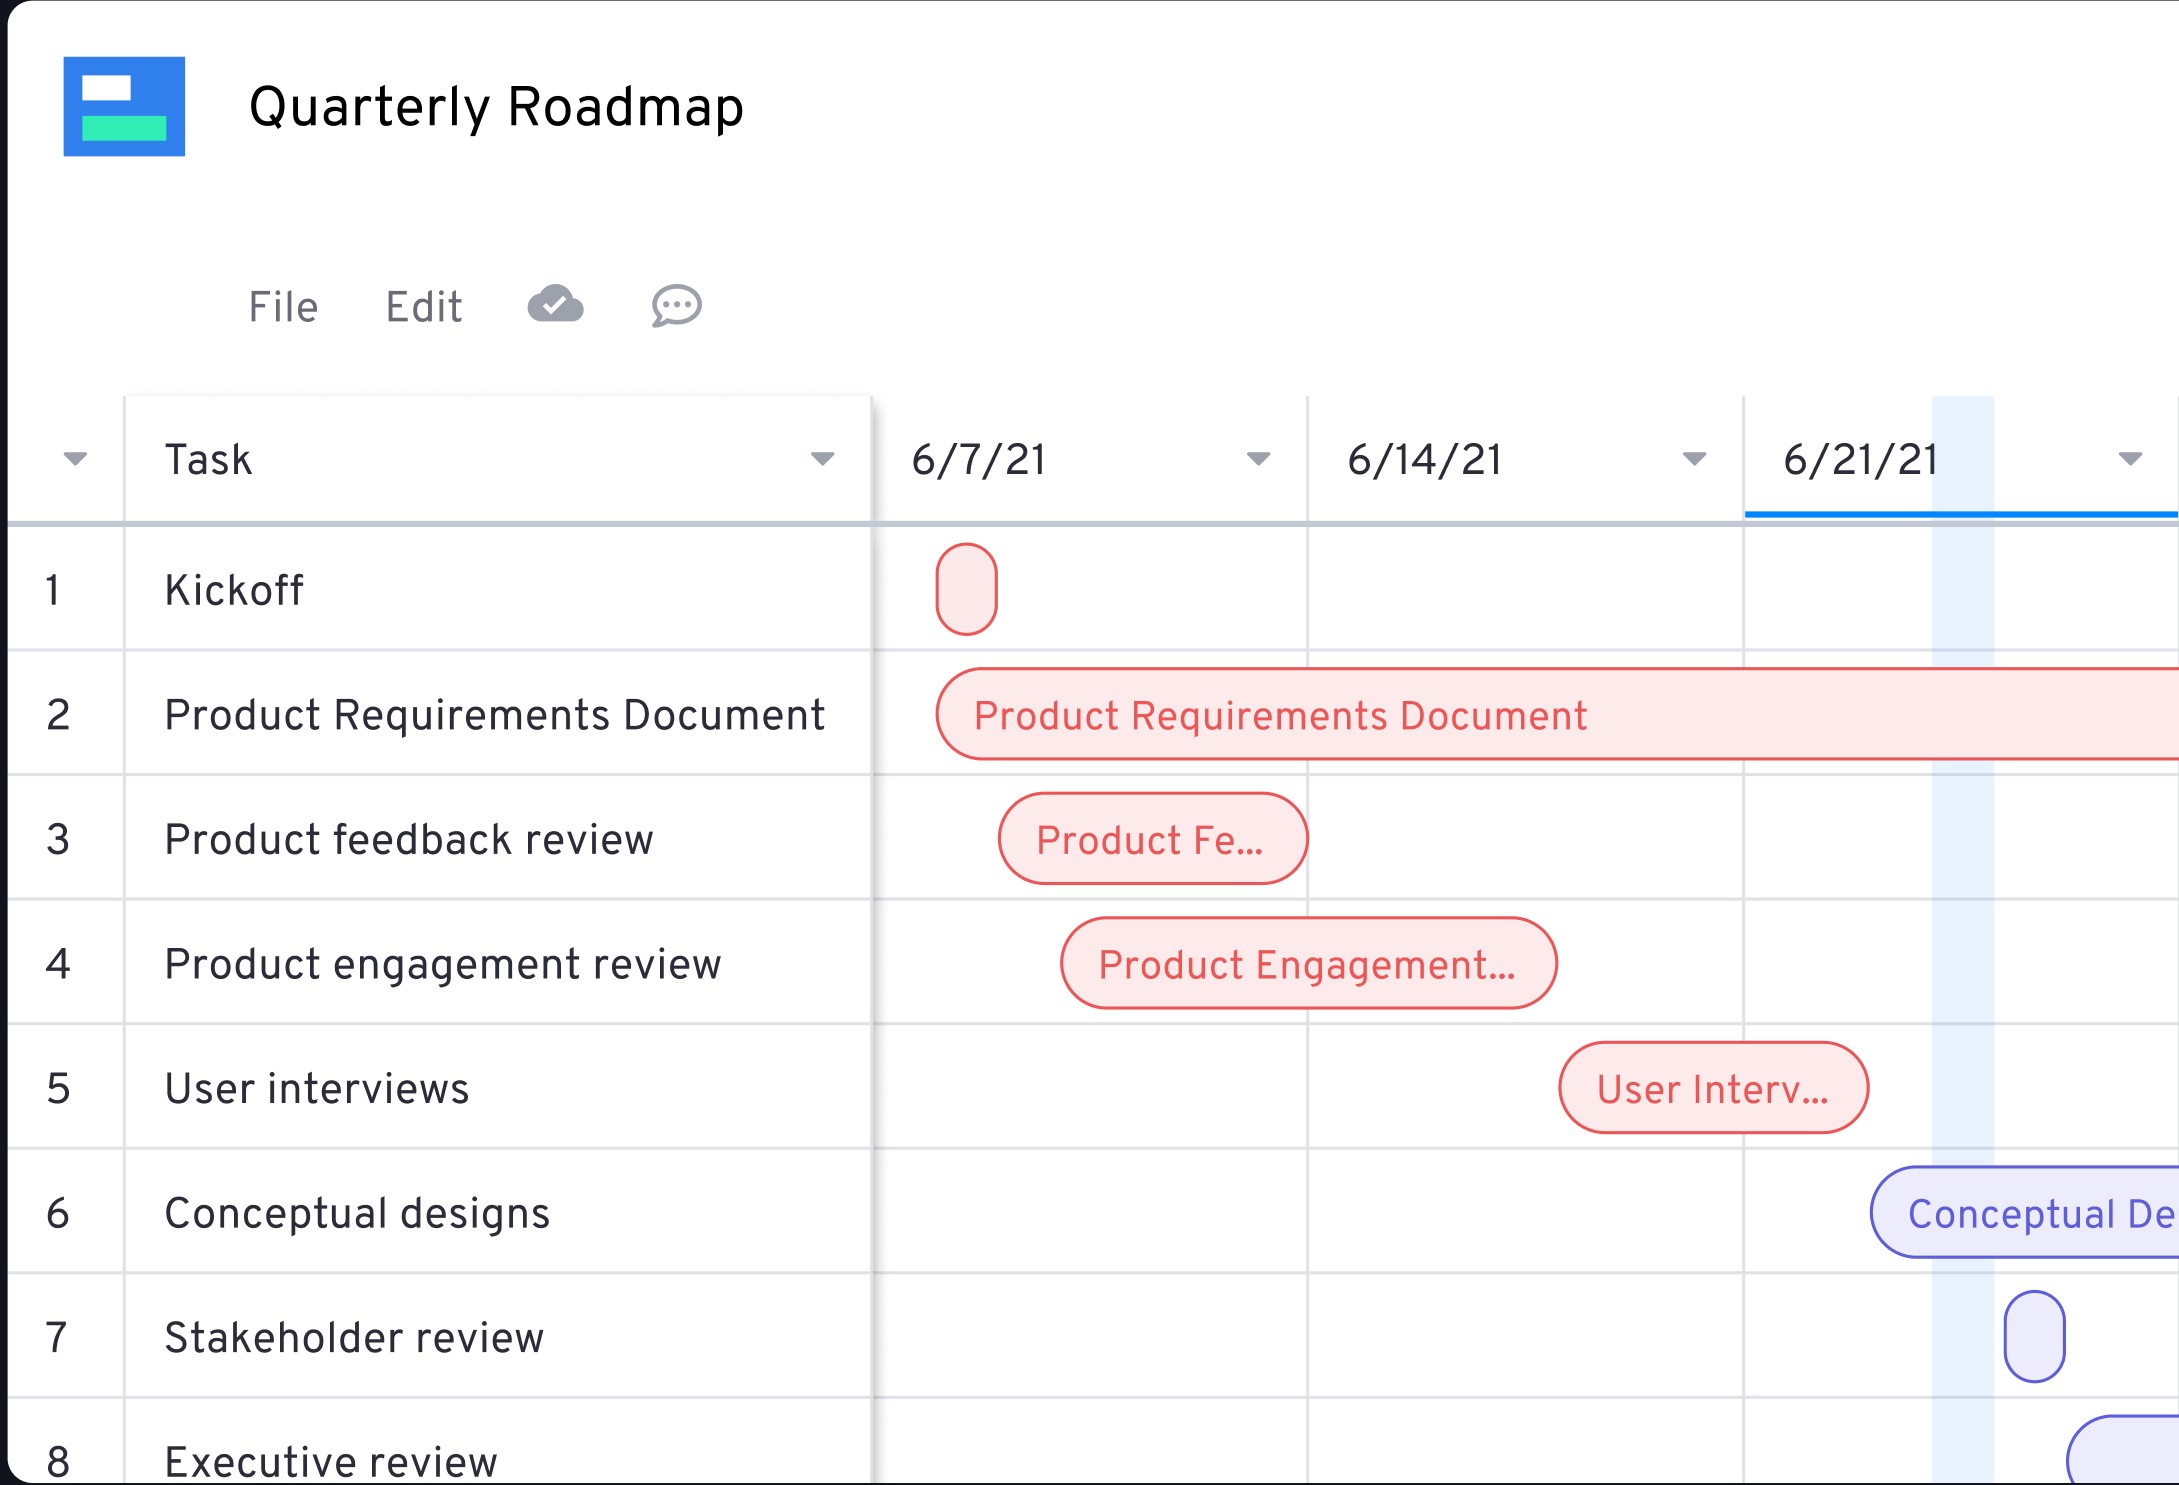
Task: Select the Kickoff milestone pill on the timeline
Action: (966, 589)
